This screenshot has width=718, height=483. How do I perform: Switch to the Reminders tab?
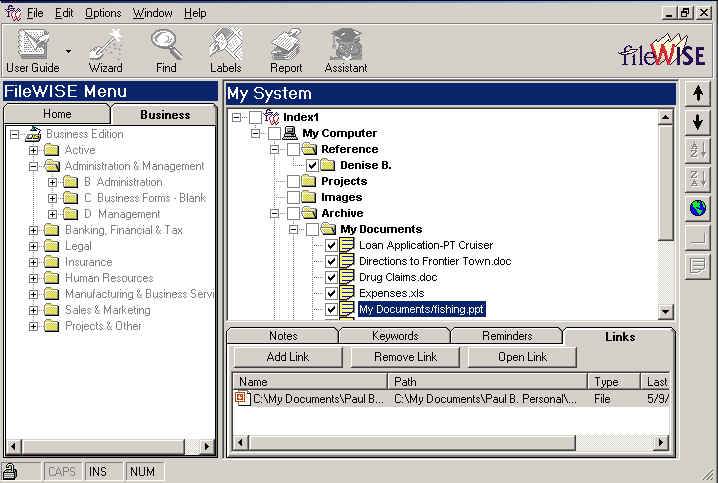click(x=507, y=336)
